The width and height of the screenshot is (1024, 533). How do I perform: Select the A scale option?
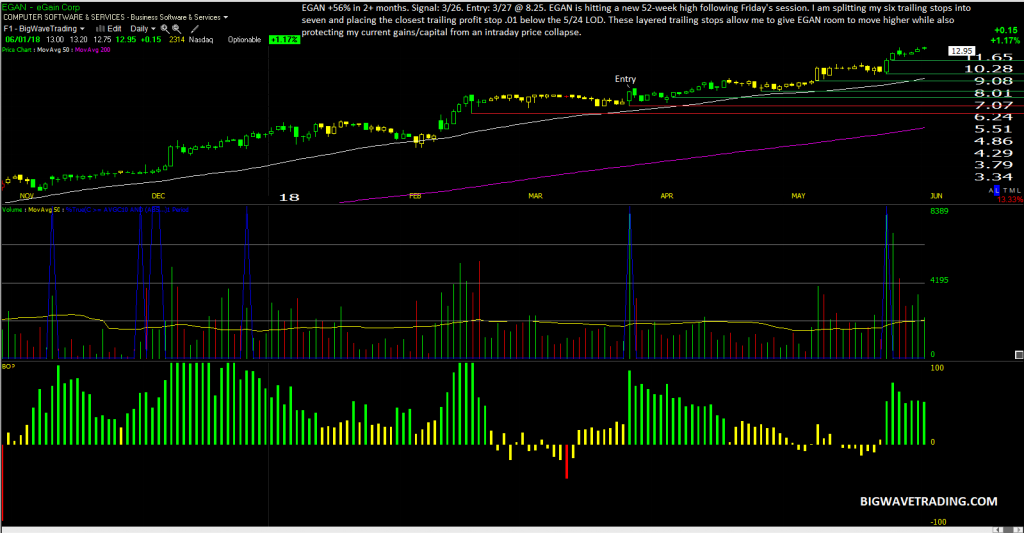tap(991, 191)
